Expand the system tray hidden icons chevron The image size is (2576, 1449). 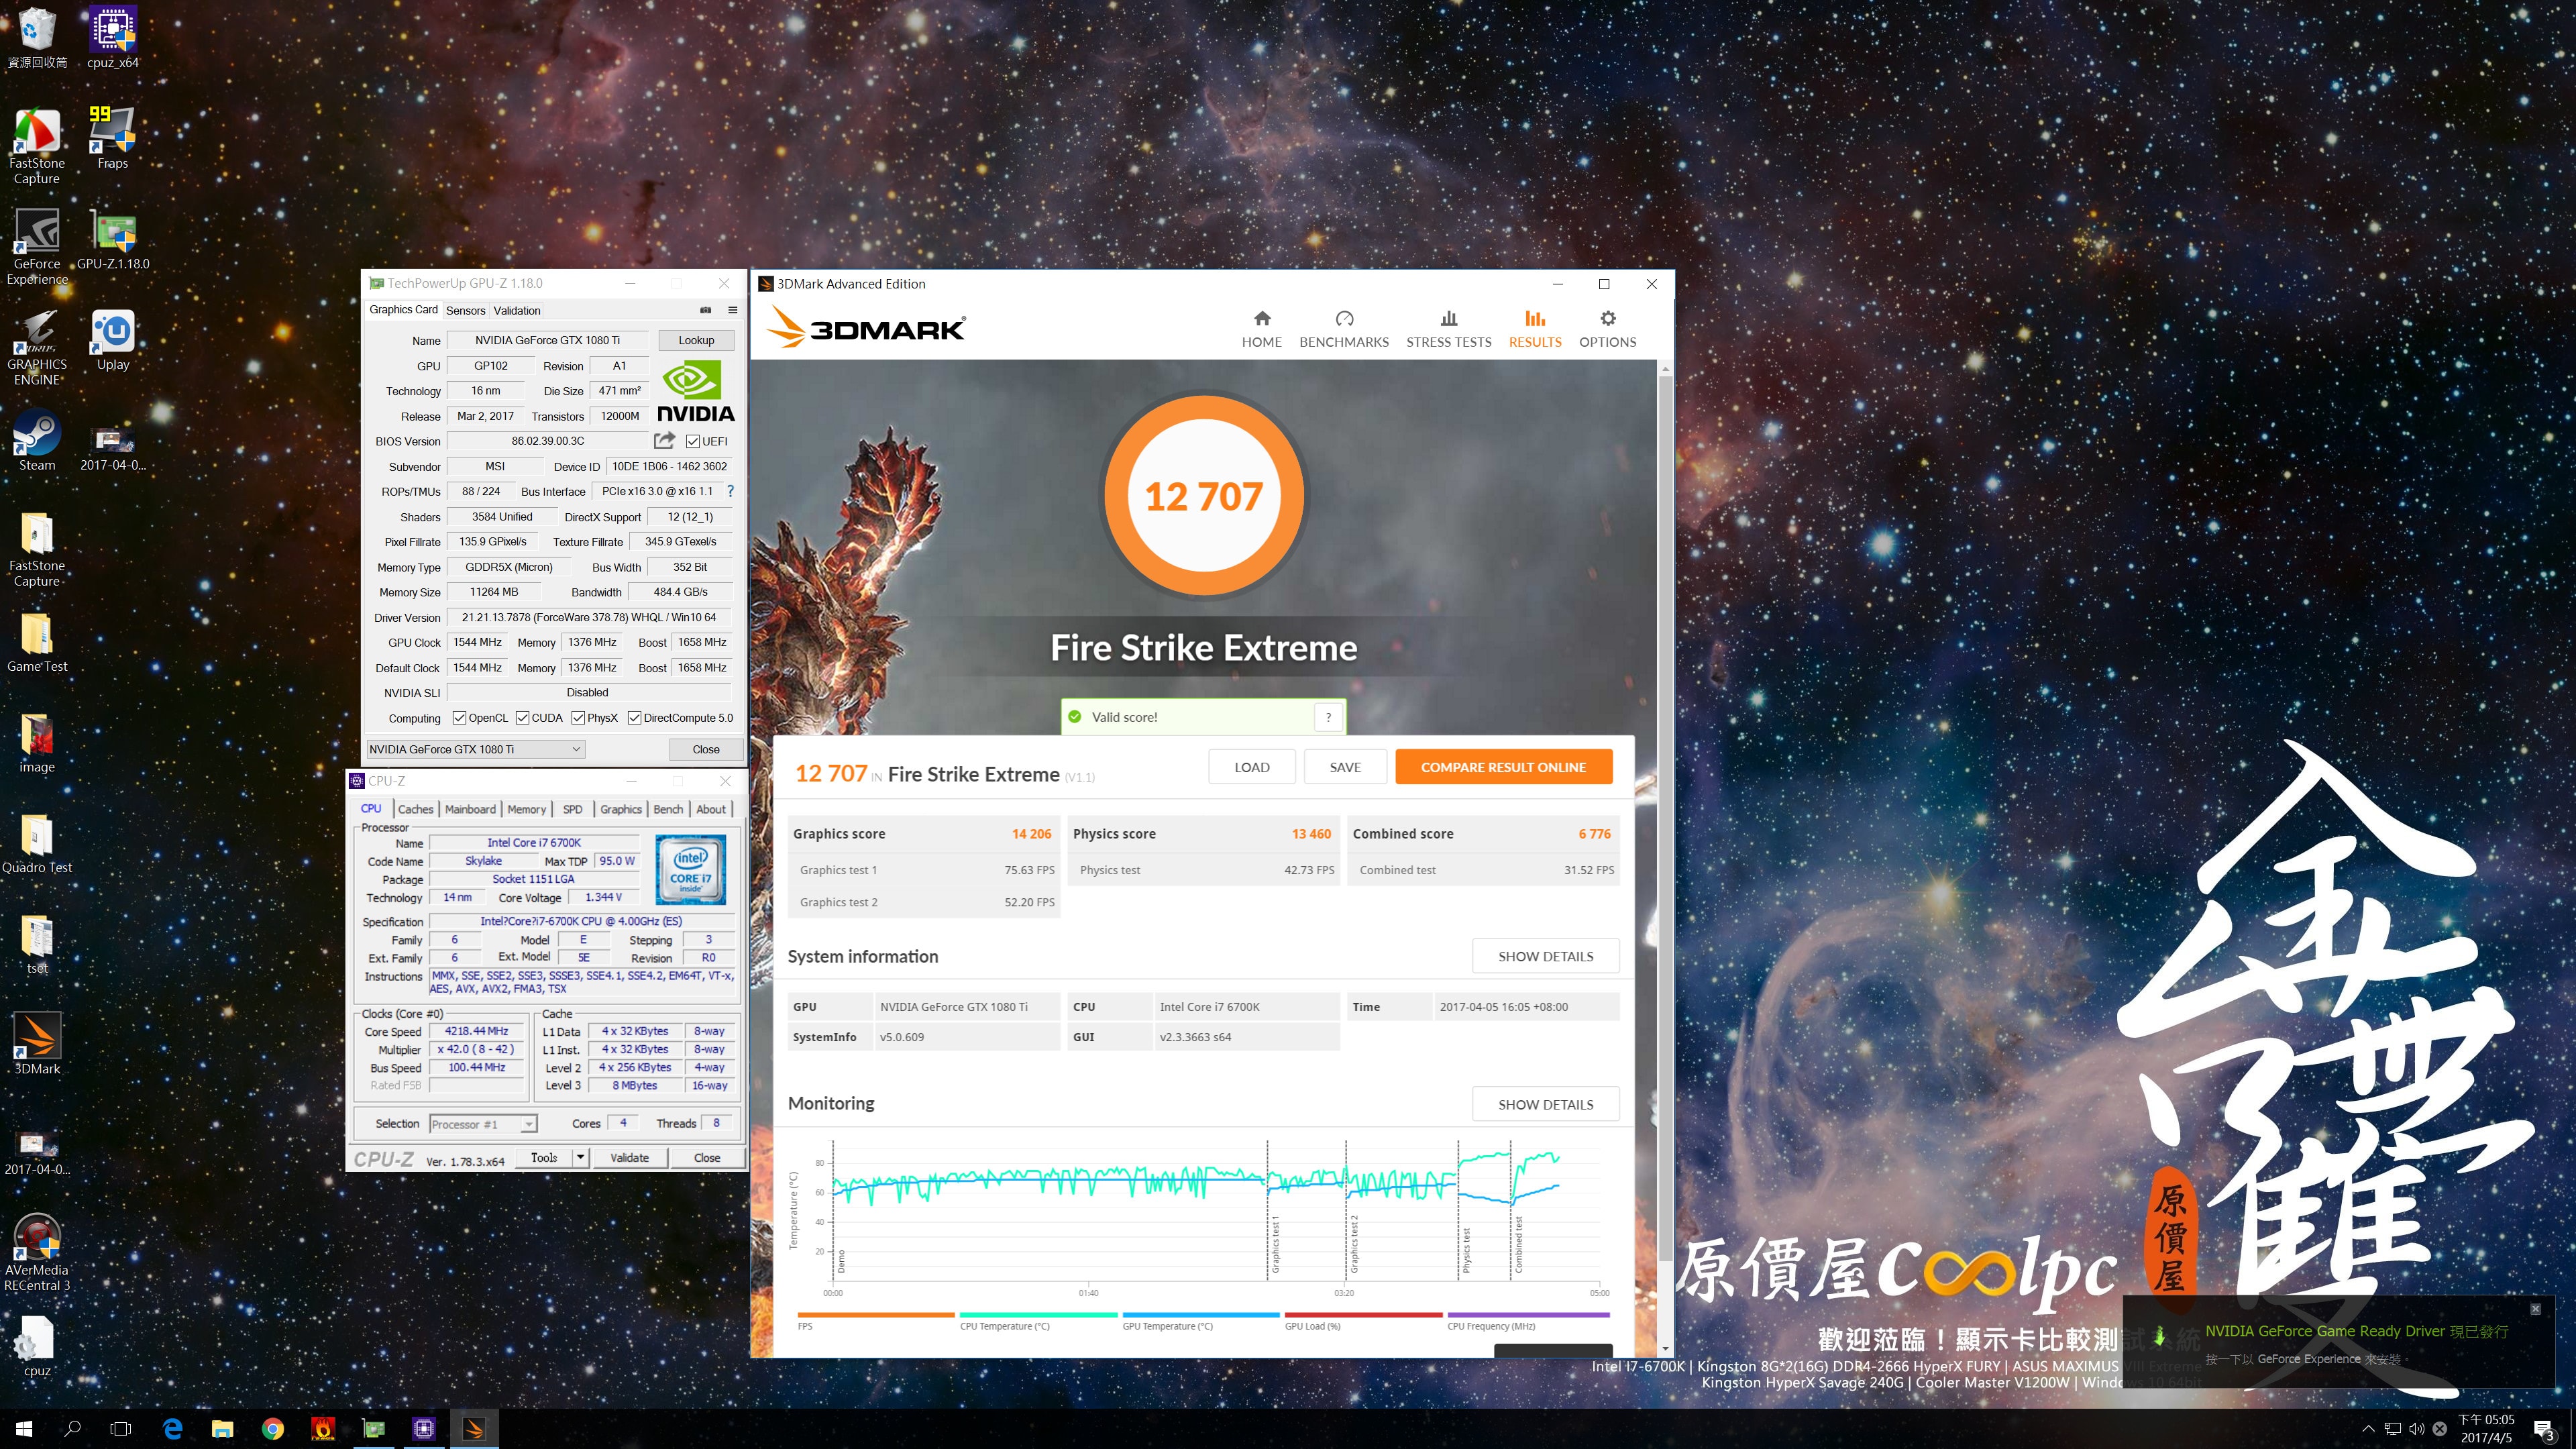point(2368,1429)
